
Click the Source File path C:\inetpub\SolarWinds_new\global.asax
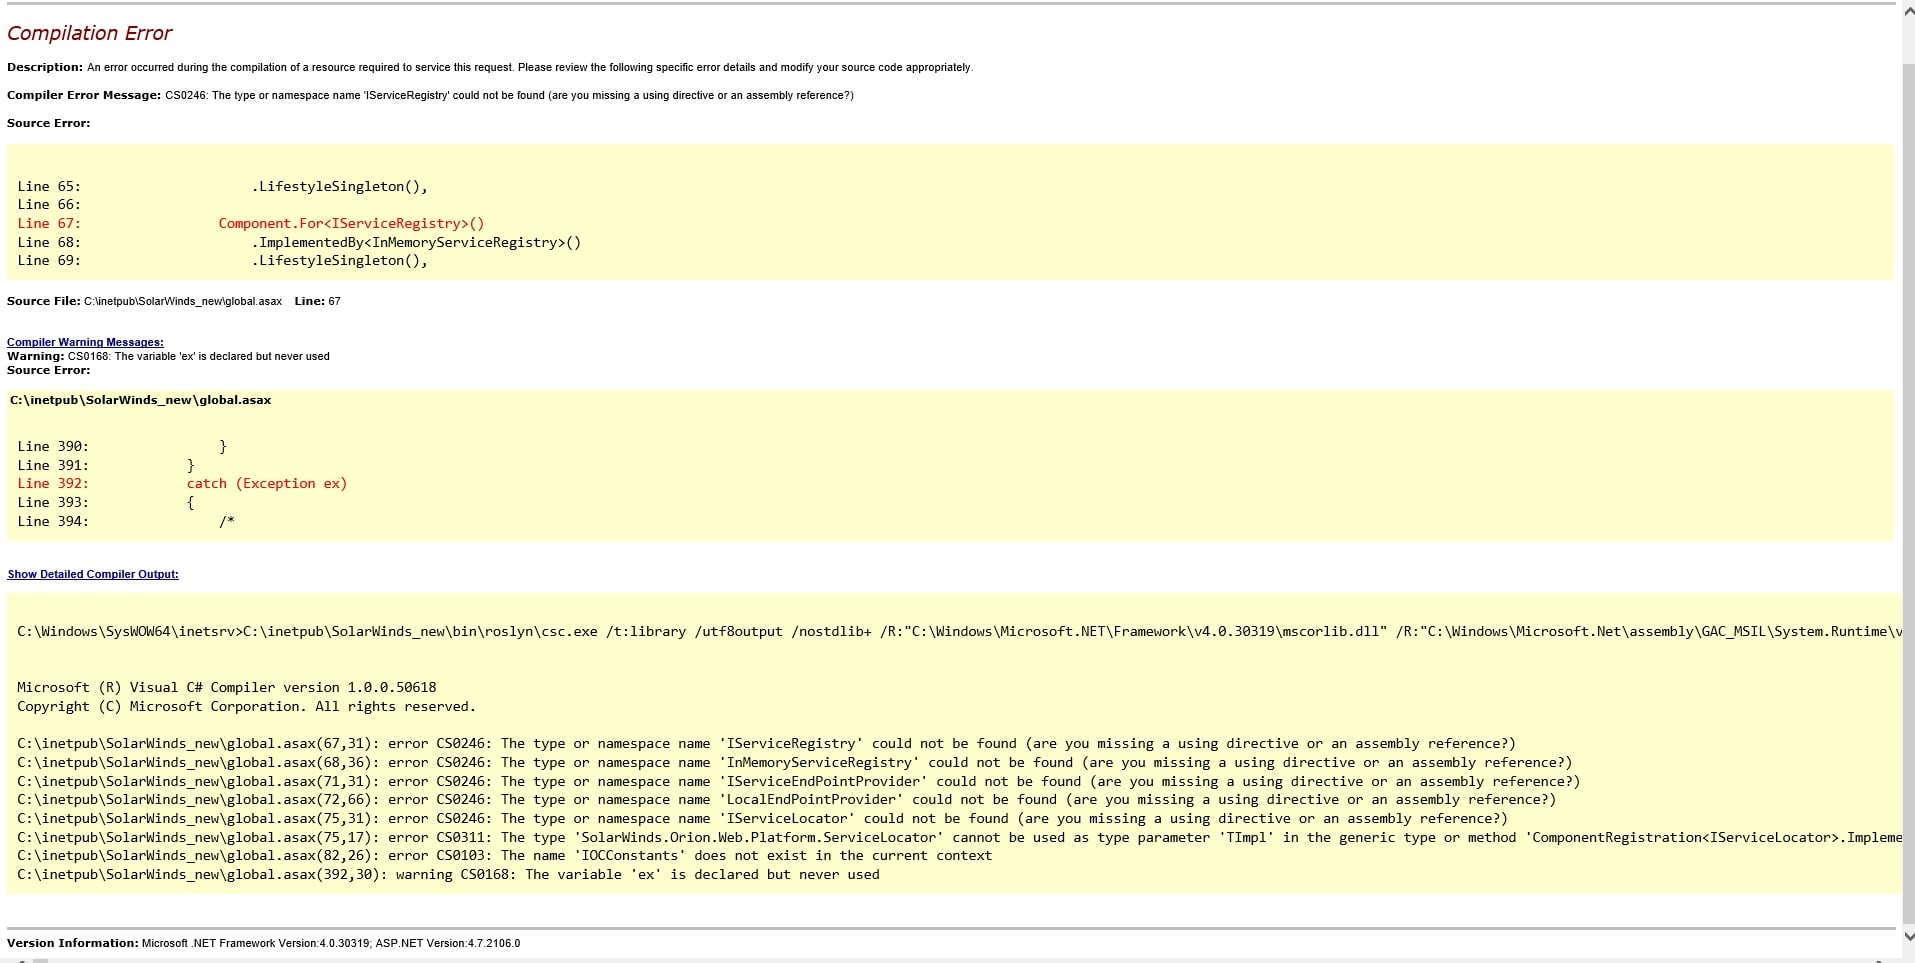(x=183, y=301)
